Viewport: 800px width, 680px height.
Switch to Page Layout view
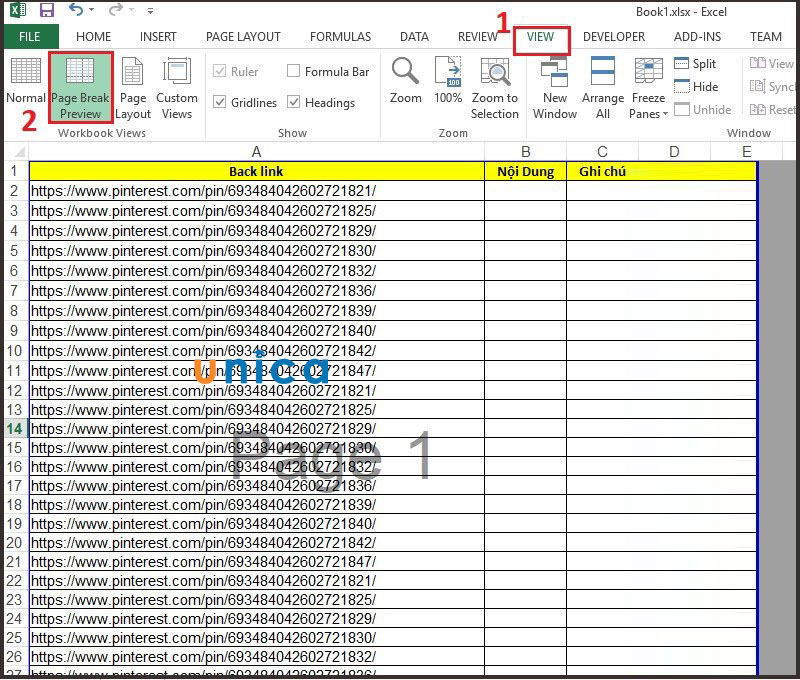point(133,87)
